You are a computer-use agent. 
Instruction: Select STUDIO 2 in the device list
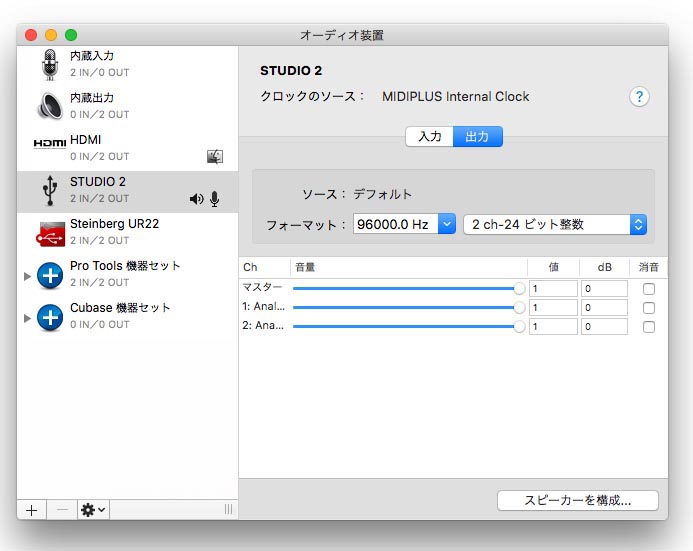(x=127, y=192)
